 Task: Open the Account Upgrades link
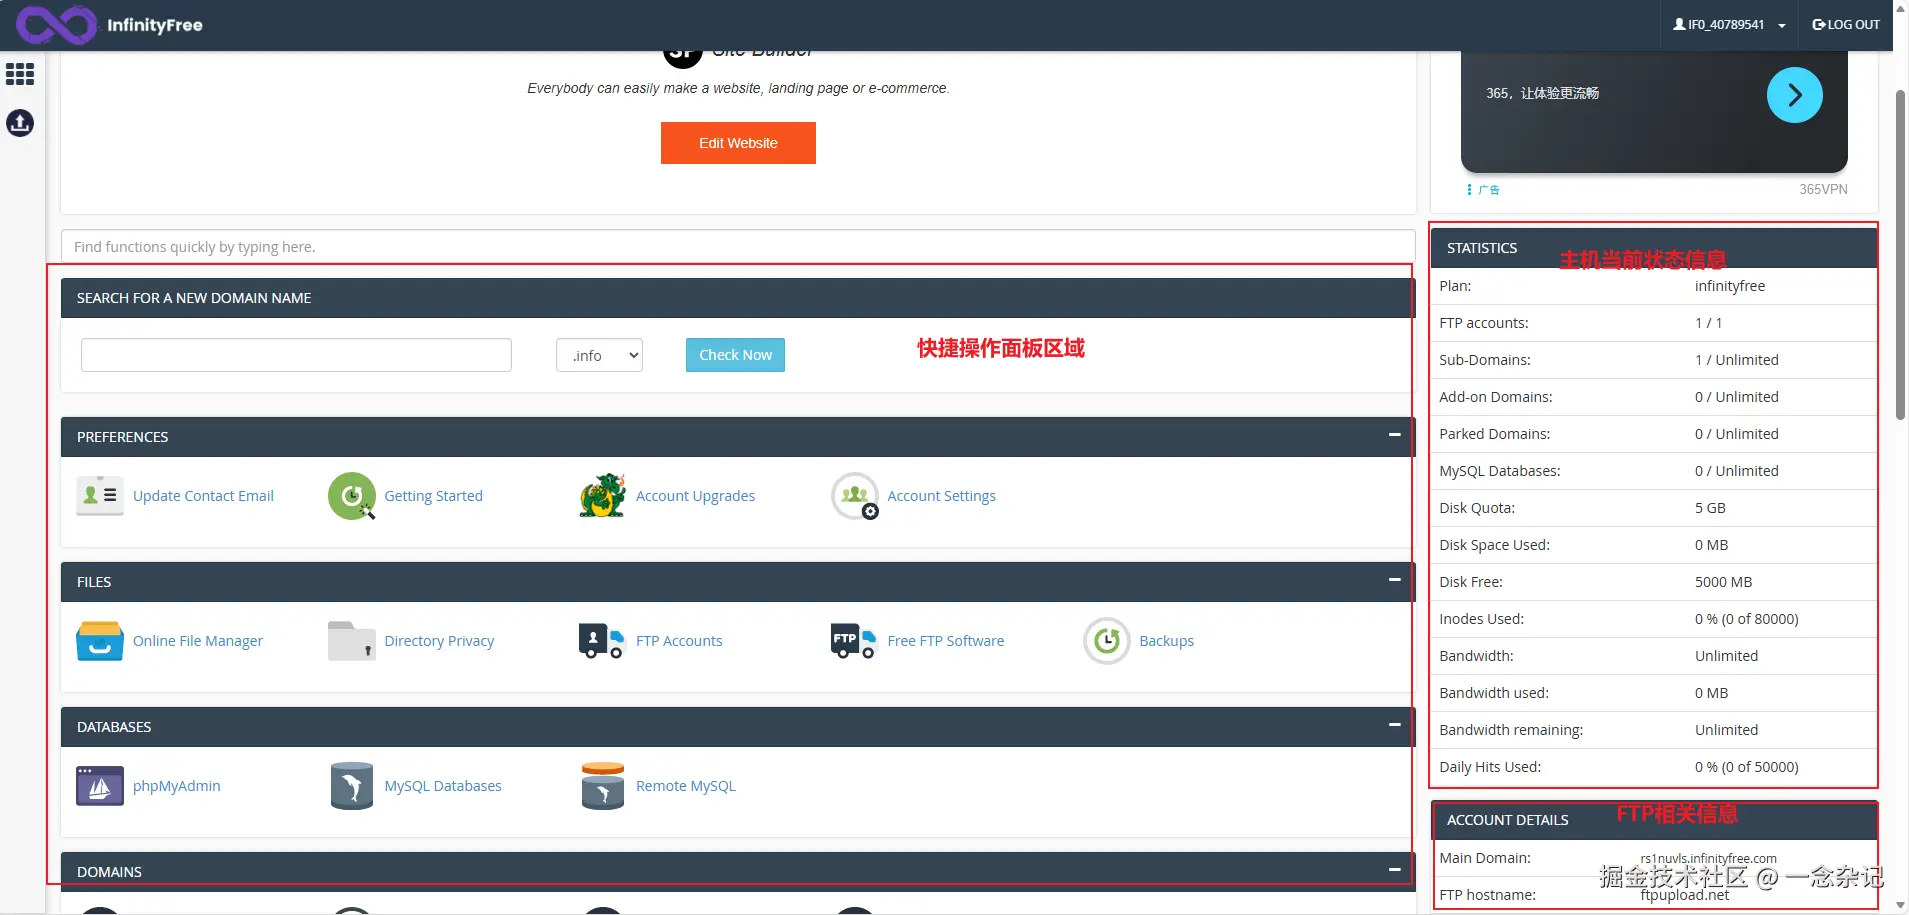click(696, 496)
